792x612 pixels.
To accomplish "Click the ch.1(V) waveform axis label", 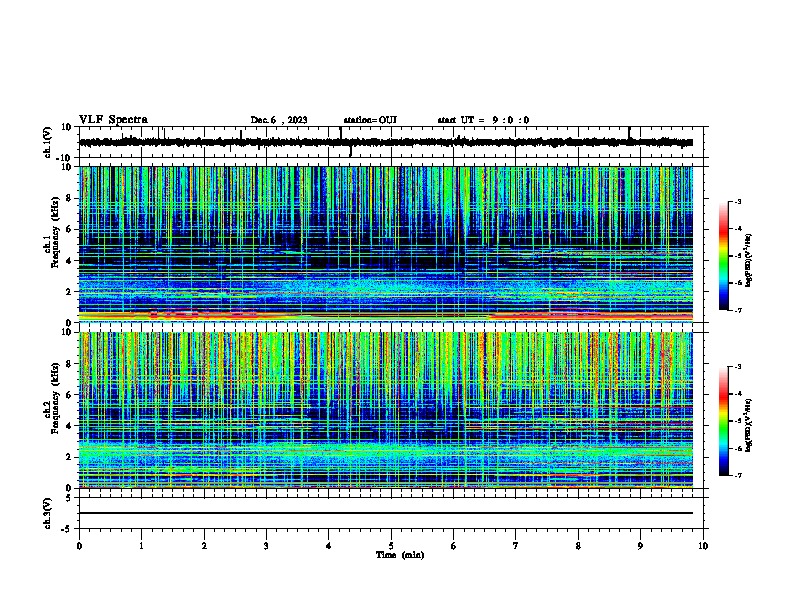I will coord(48,142).
